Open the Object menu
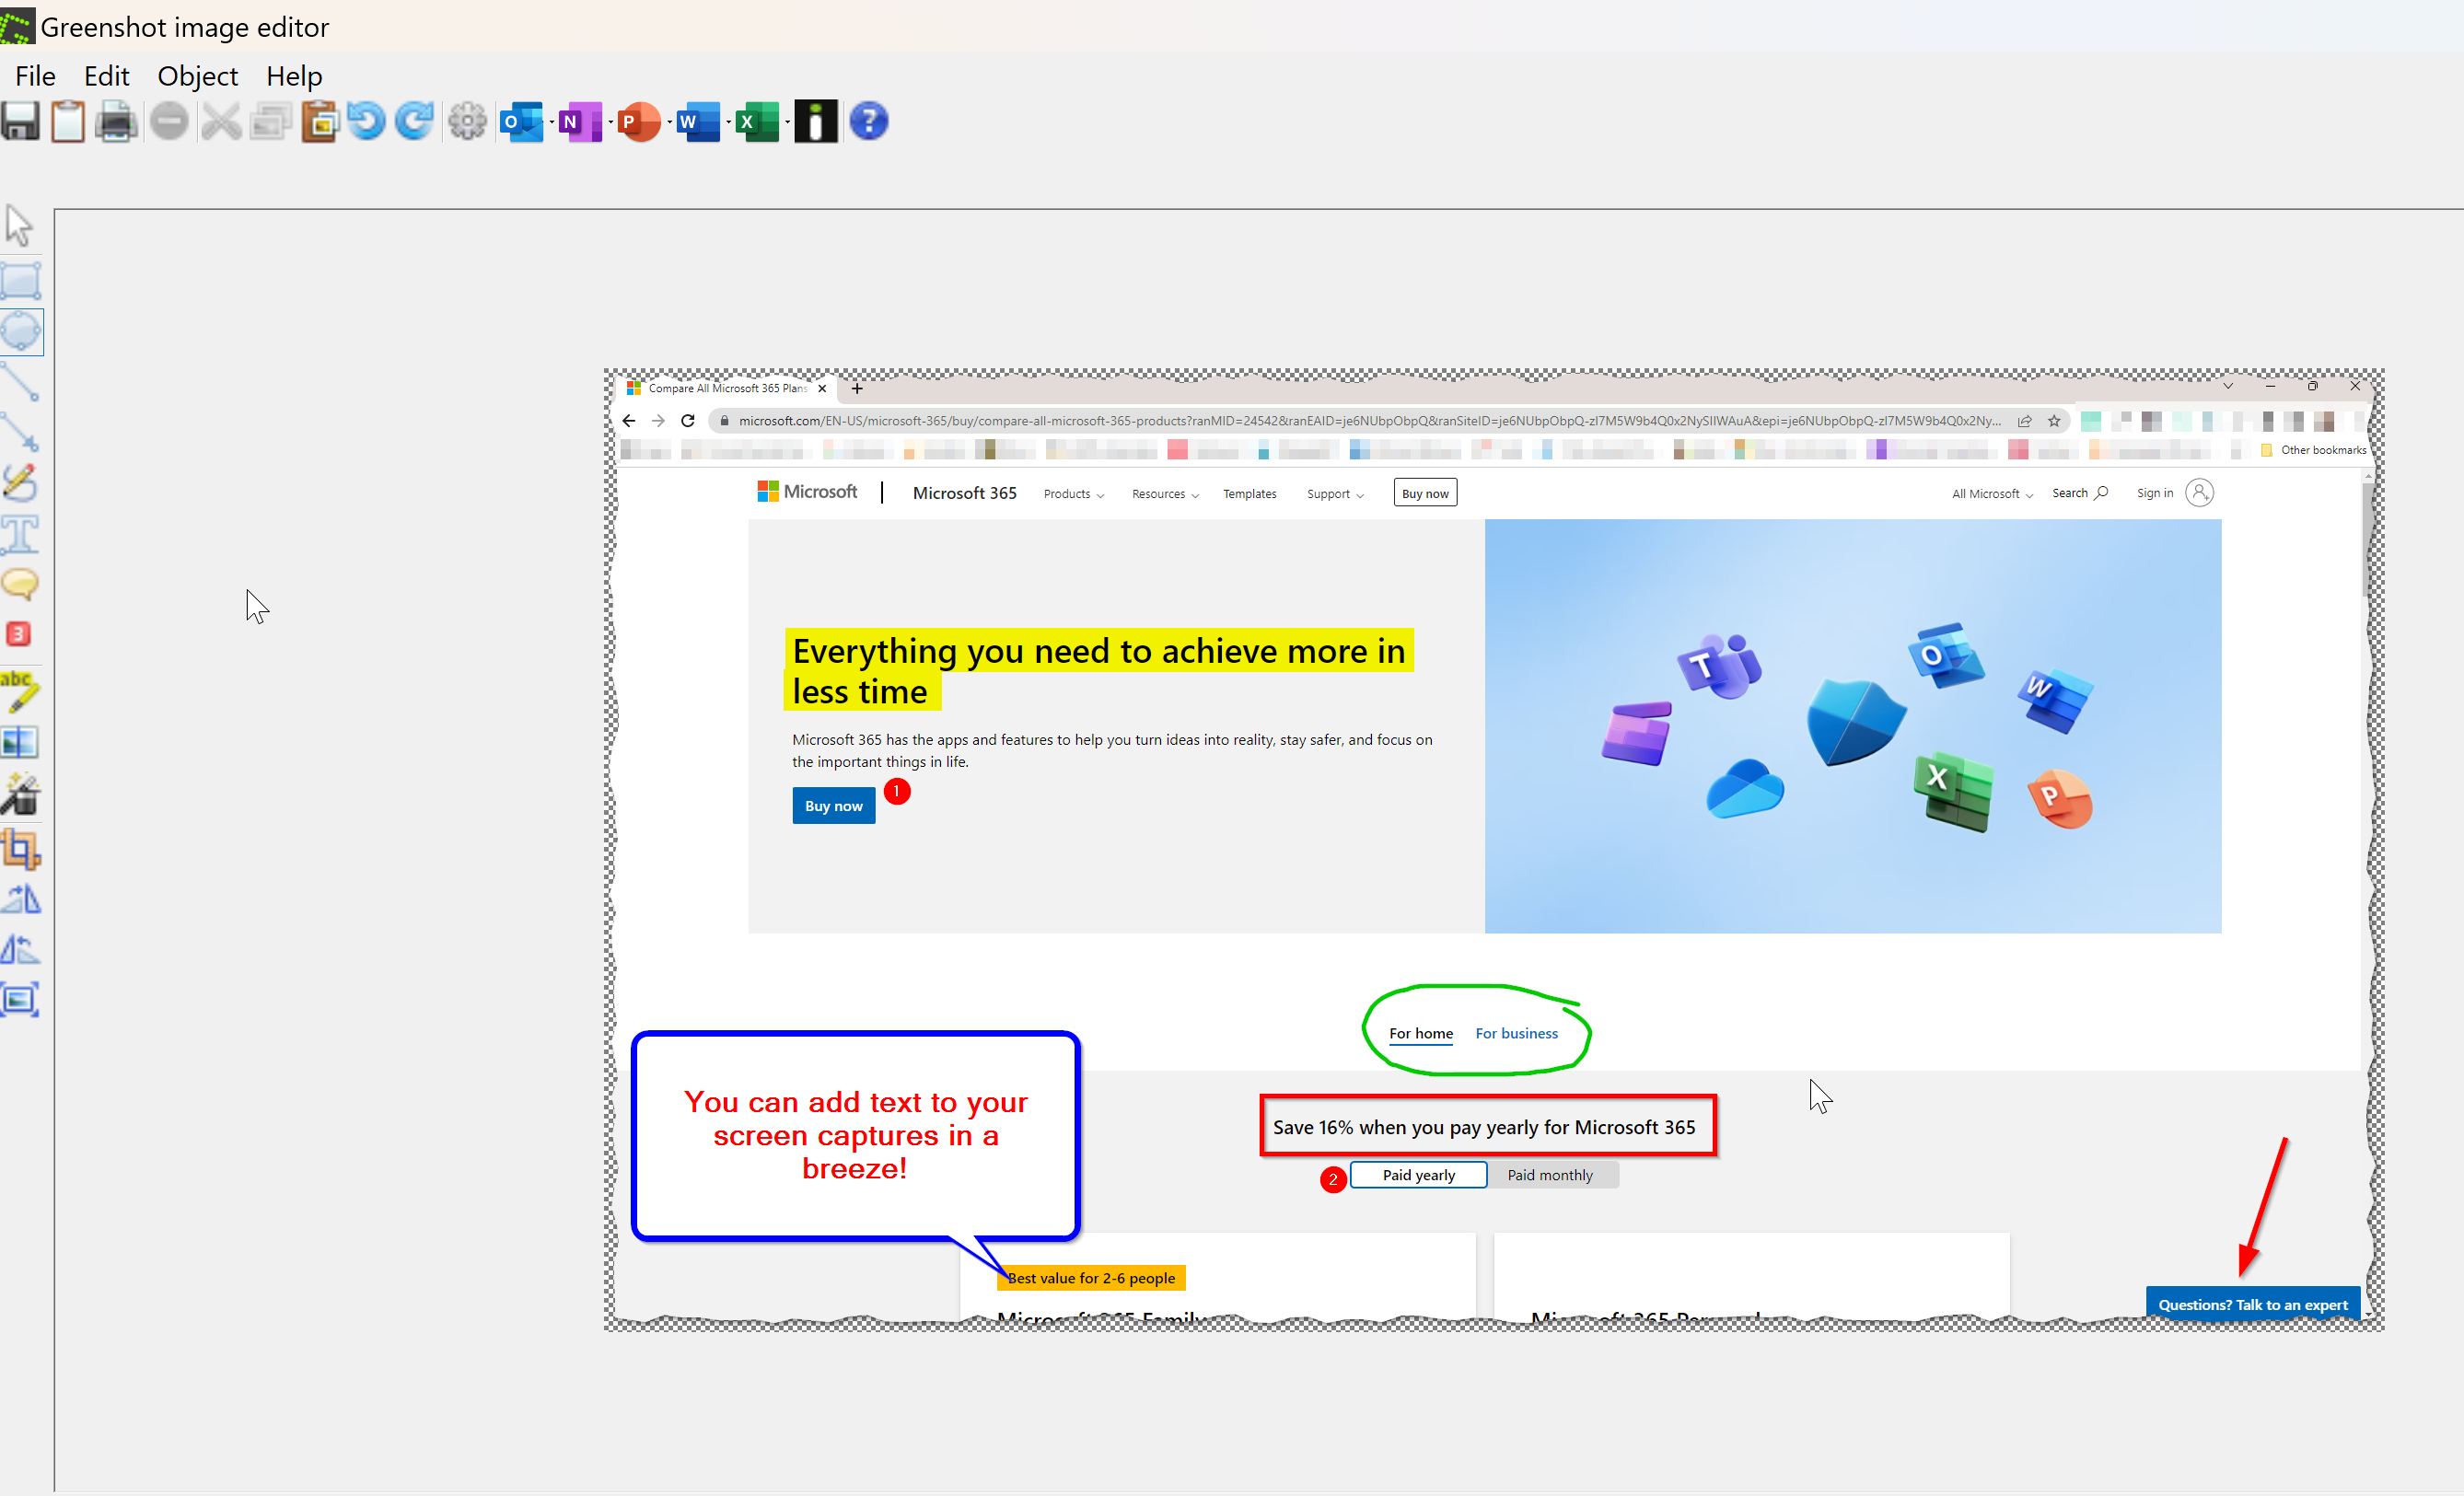Screen dimensions: 2464x1496 coord(197,76)
